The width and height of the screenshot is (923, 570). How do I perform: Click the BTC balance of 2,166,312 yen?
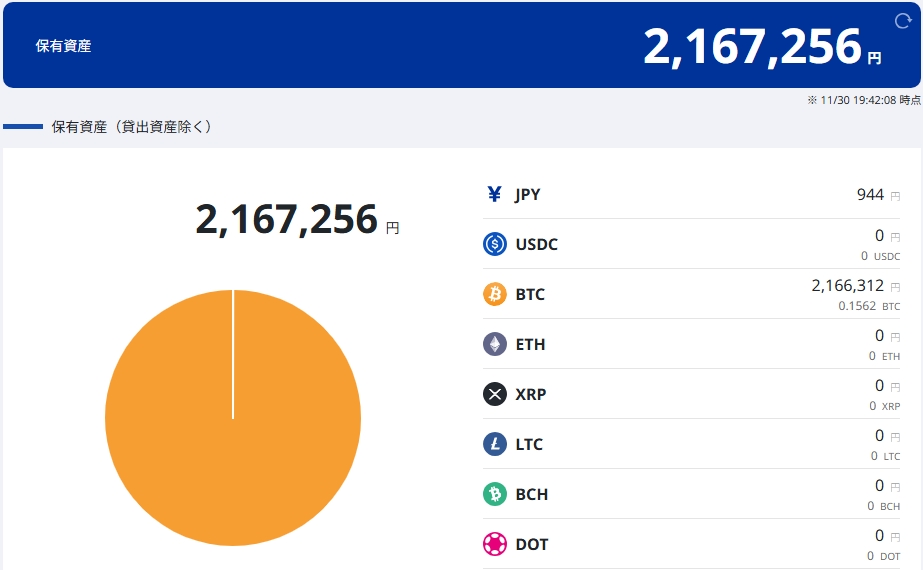tap(847, 286)
